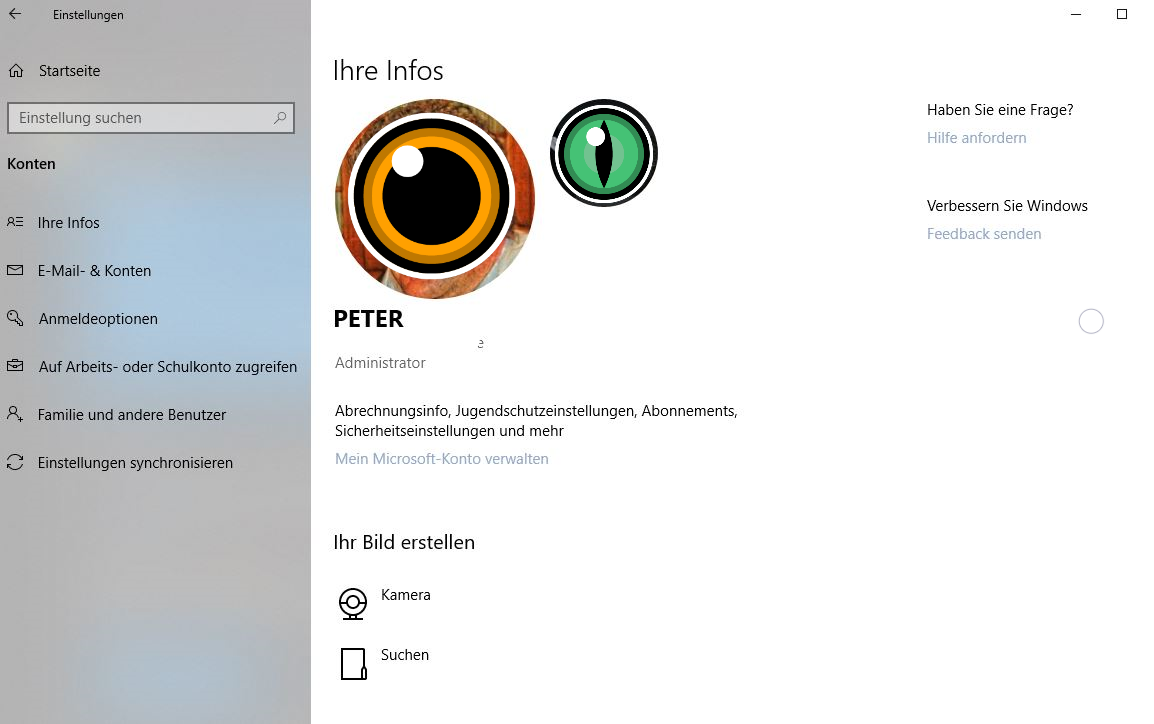1154x724 pixels.
Task: Click the back arrow icon
Action: tap(15, 14)
